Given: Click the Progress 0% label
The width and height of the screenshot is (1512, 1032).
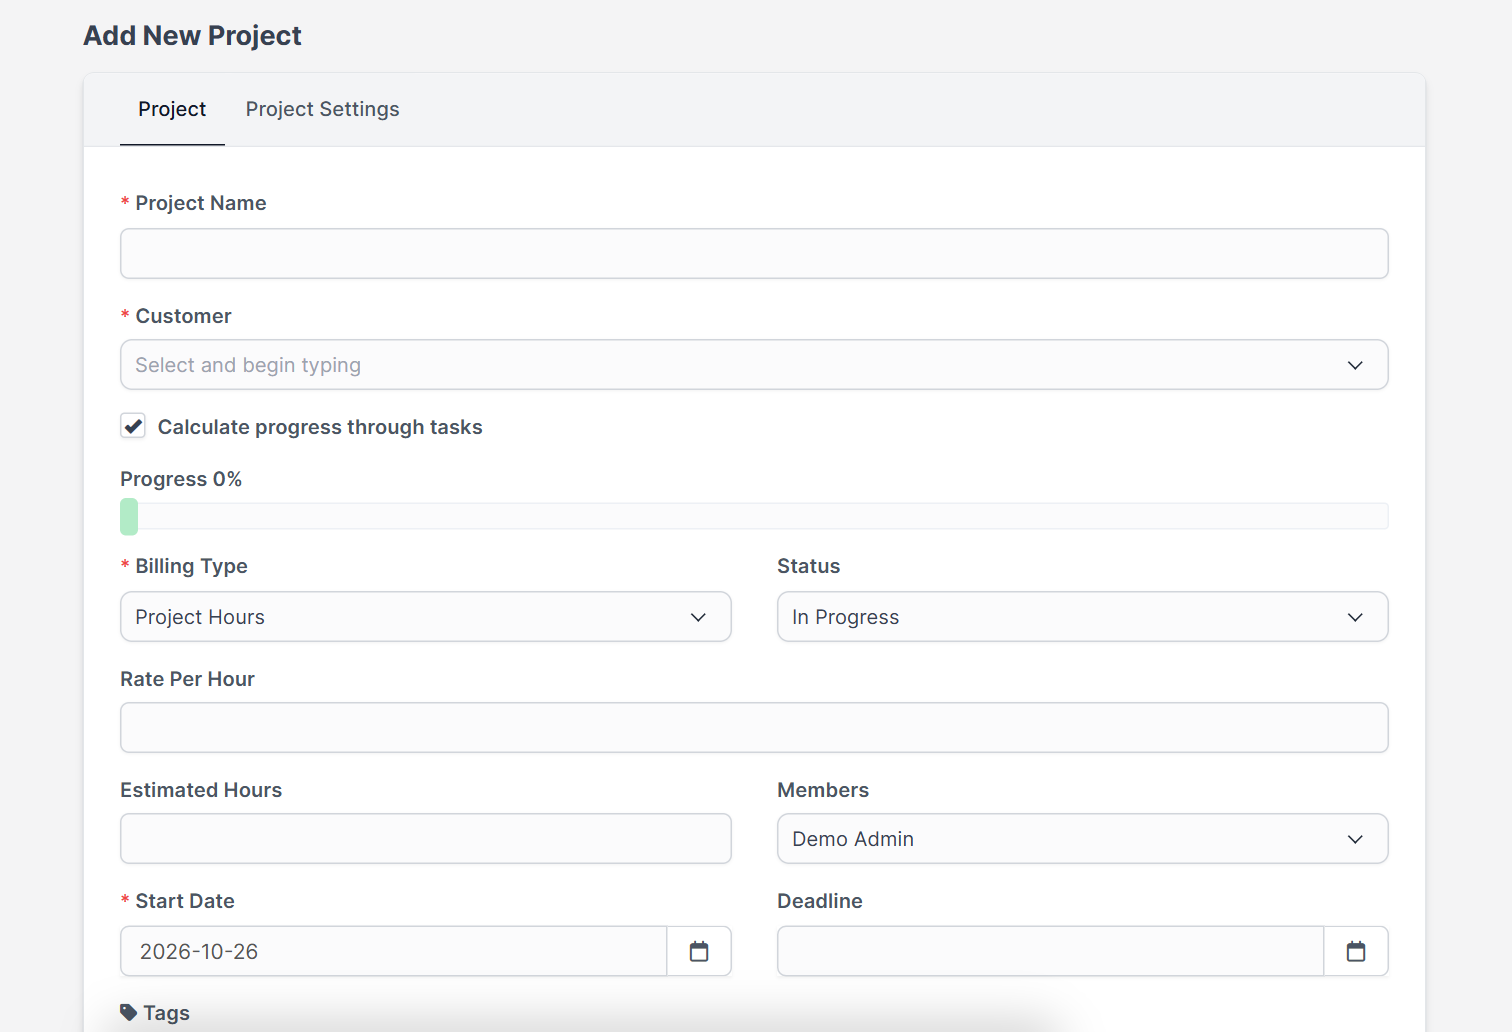Looking at the screenshot, I should (x=181, y=479).
